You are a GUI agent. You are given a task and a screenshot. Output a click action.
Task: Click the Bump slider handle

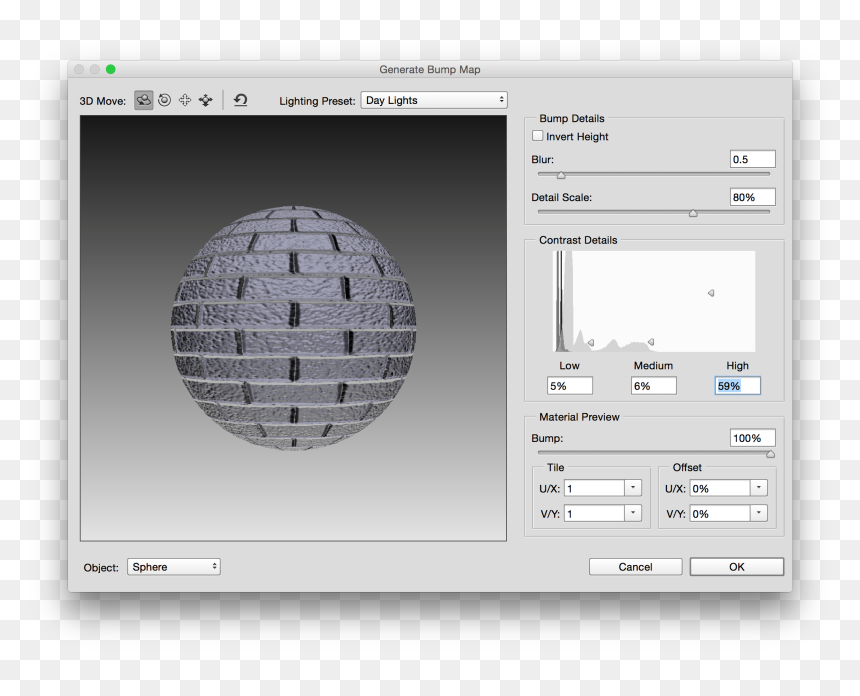pyautogui.click(x=771, y=454)
